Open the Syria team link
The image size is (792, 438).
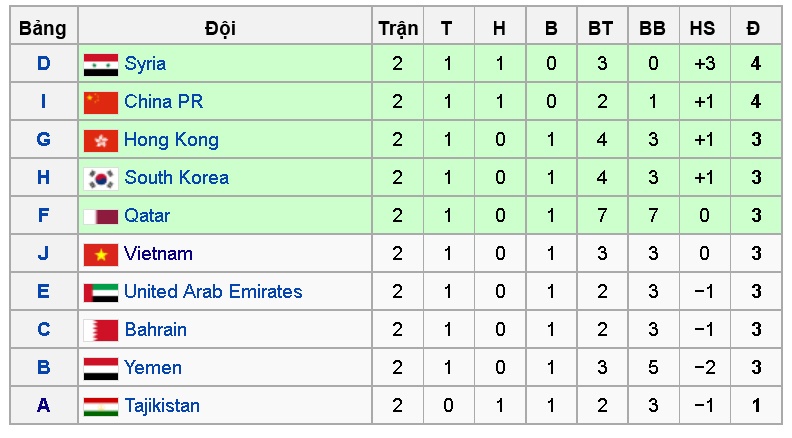coord(145,64)
